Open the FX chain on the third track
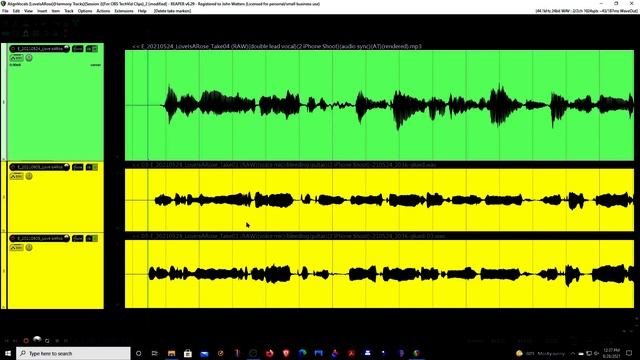Viewport: 640px width, 360px height. coord(89,238)
